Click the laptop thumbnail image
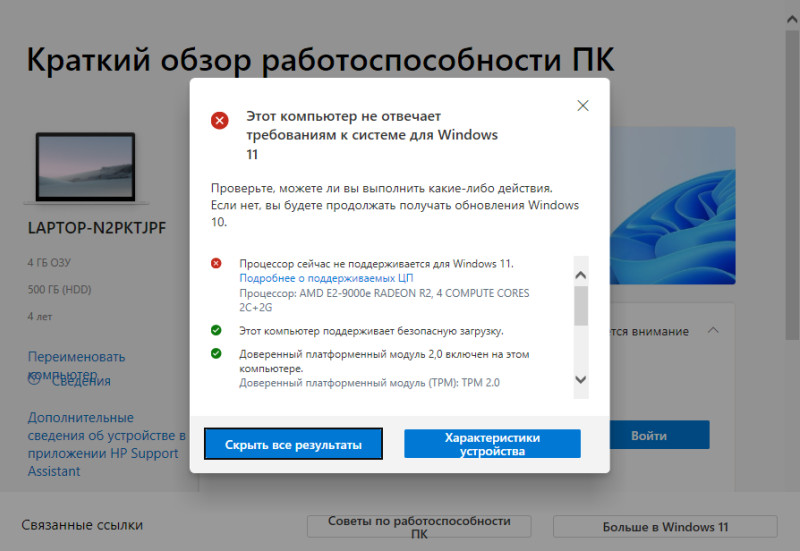 pyautogui.click(x=86, y=167)
